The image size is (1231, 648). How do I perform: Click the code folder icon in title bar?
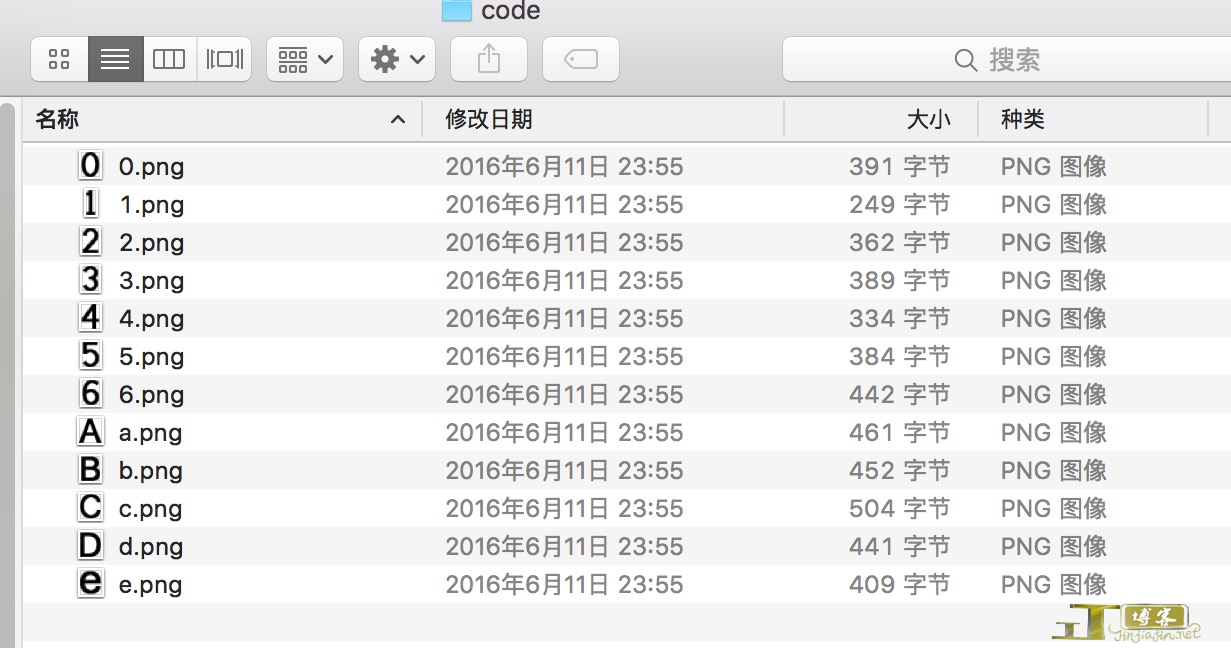pyautogui.click(x=459, y=12)
